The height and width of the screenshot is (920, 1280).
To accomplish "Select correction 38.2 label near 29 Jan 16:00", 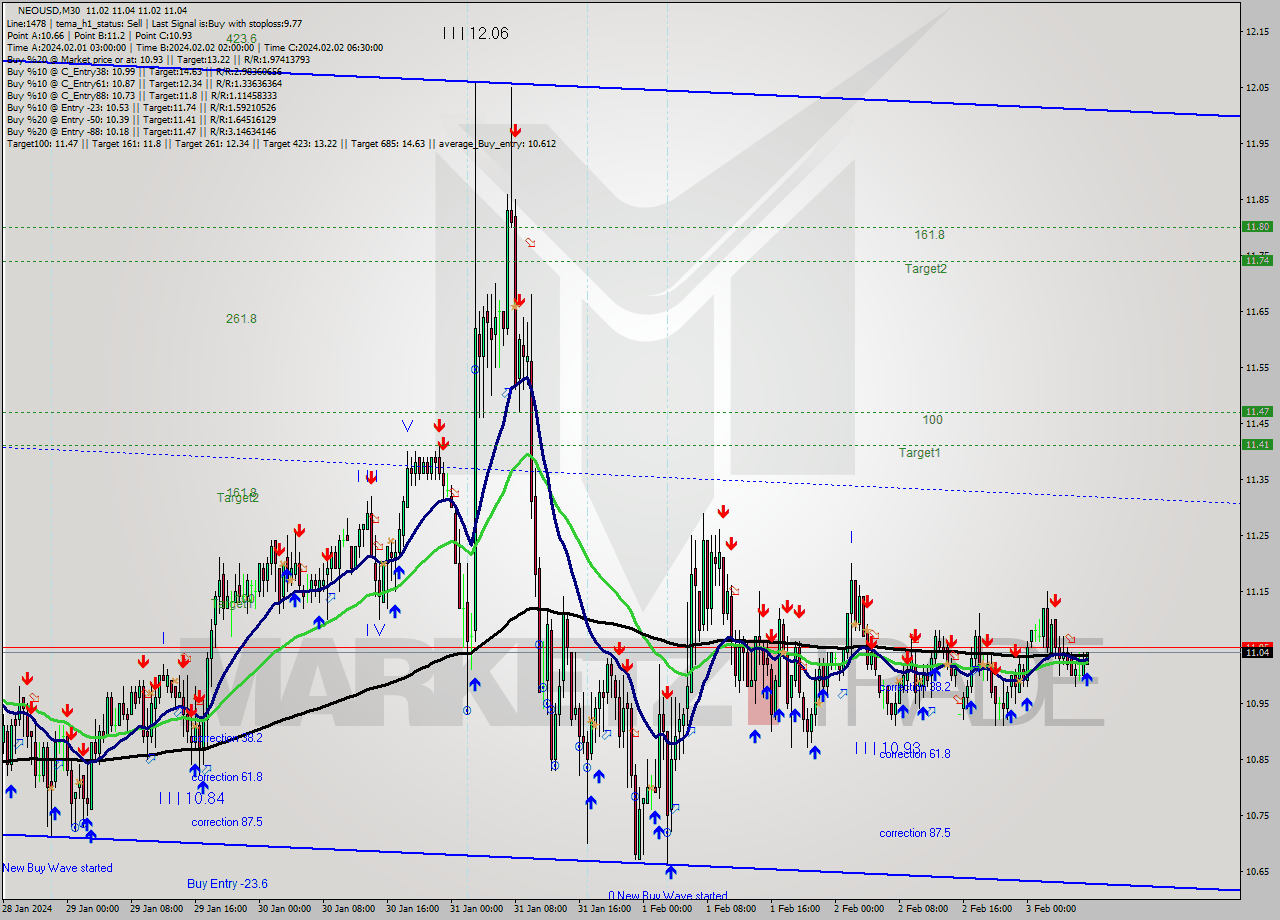I will pyautogui.click(x=227, y=738).
